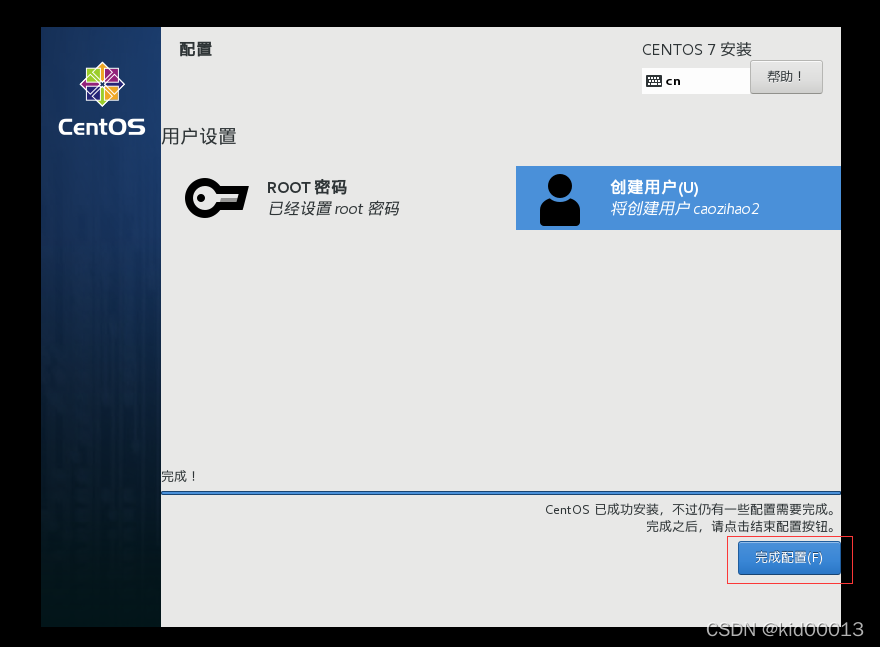Click the installation progress bar
This screenshot has width=880, height=647.
[x=501, y=493]
